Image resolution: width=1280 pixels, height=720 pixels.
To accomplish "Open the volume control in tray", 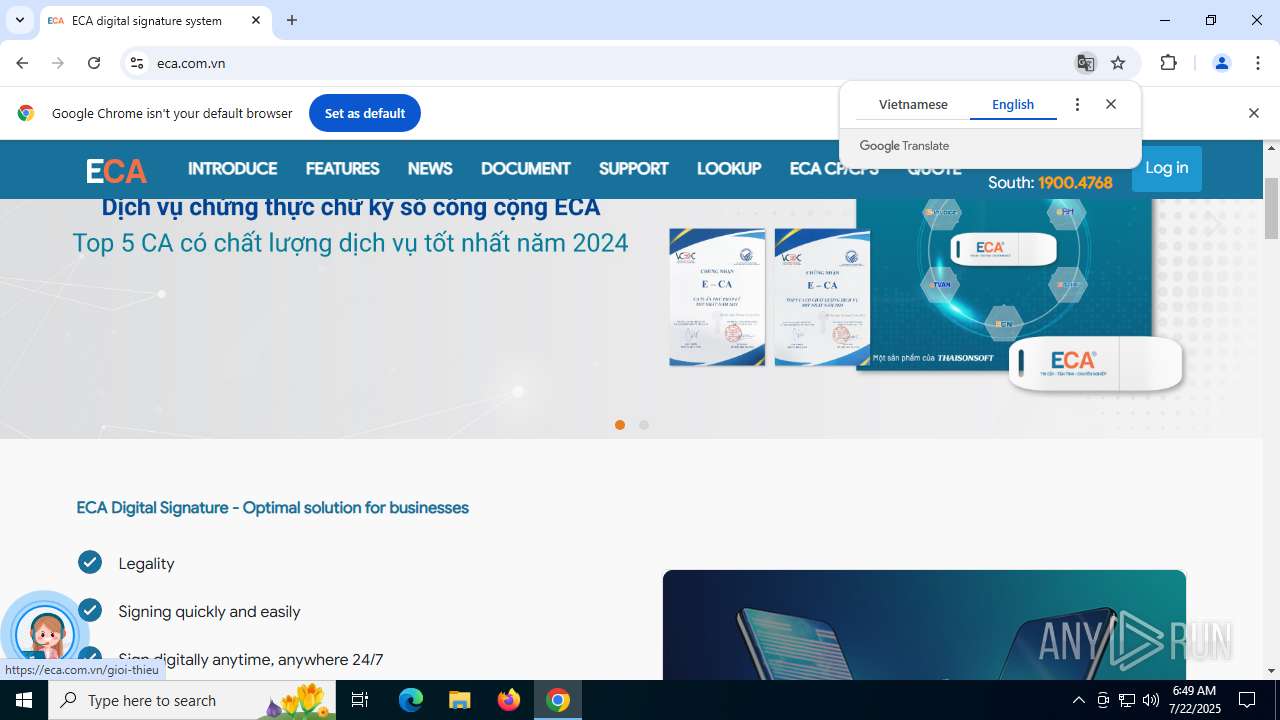I will 1150,700.
